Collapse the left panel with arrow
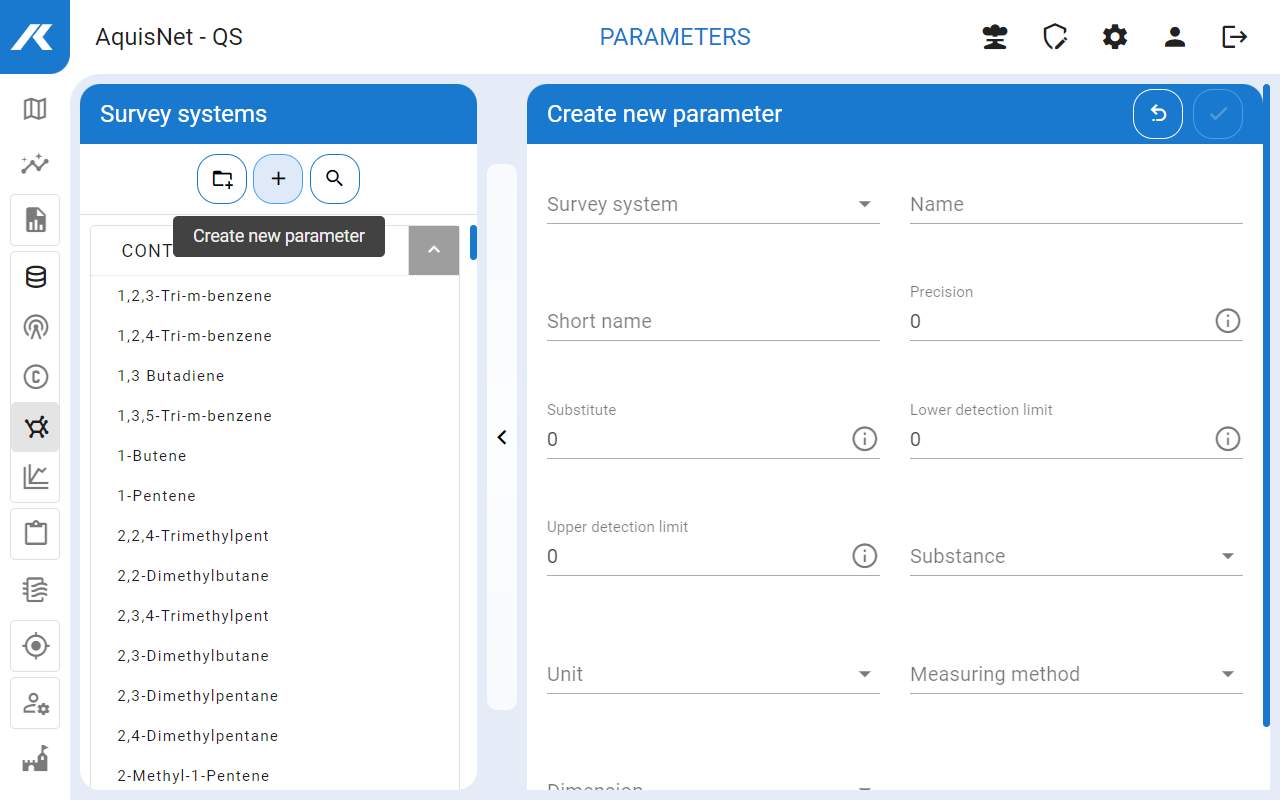The image size is (1280, 800). 502,438
